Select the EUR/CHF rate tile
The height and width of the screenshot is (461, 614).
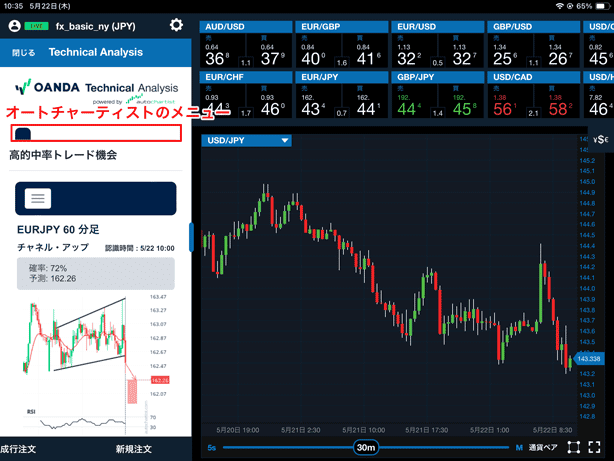(246, 95)
